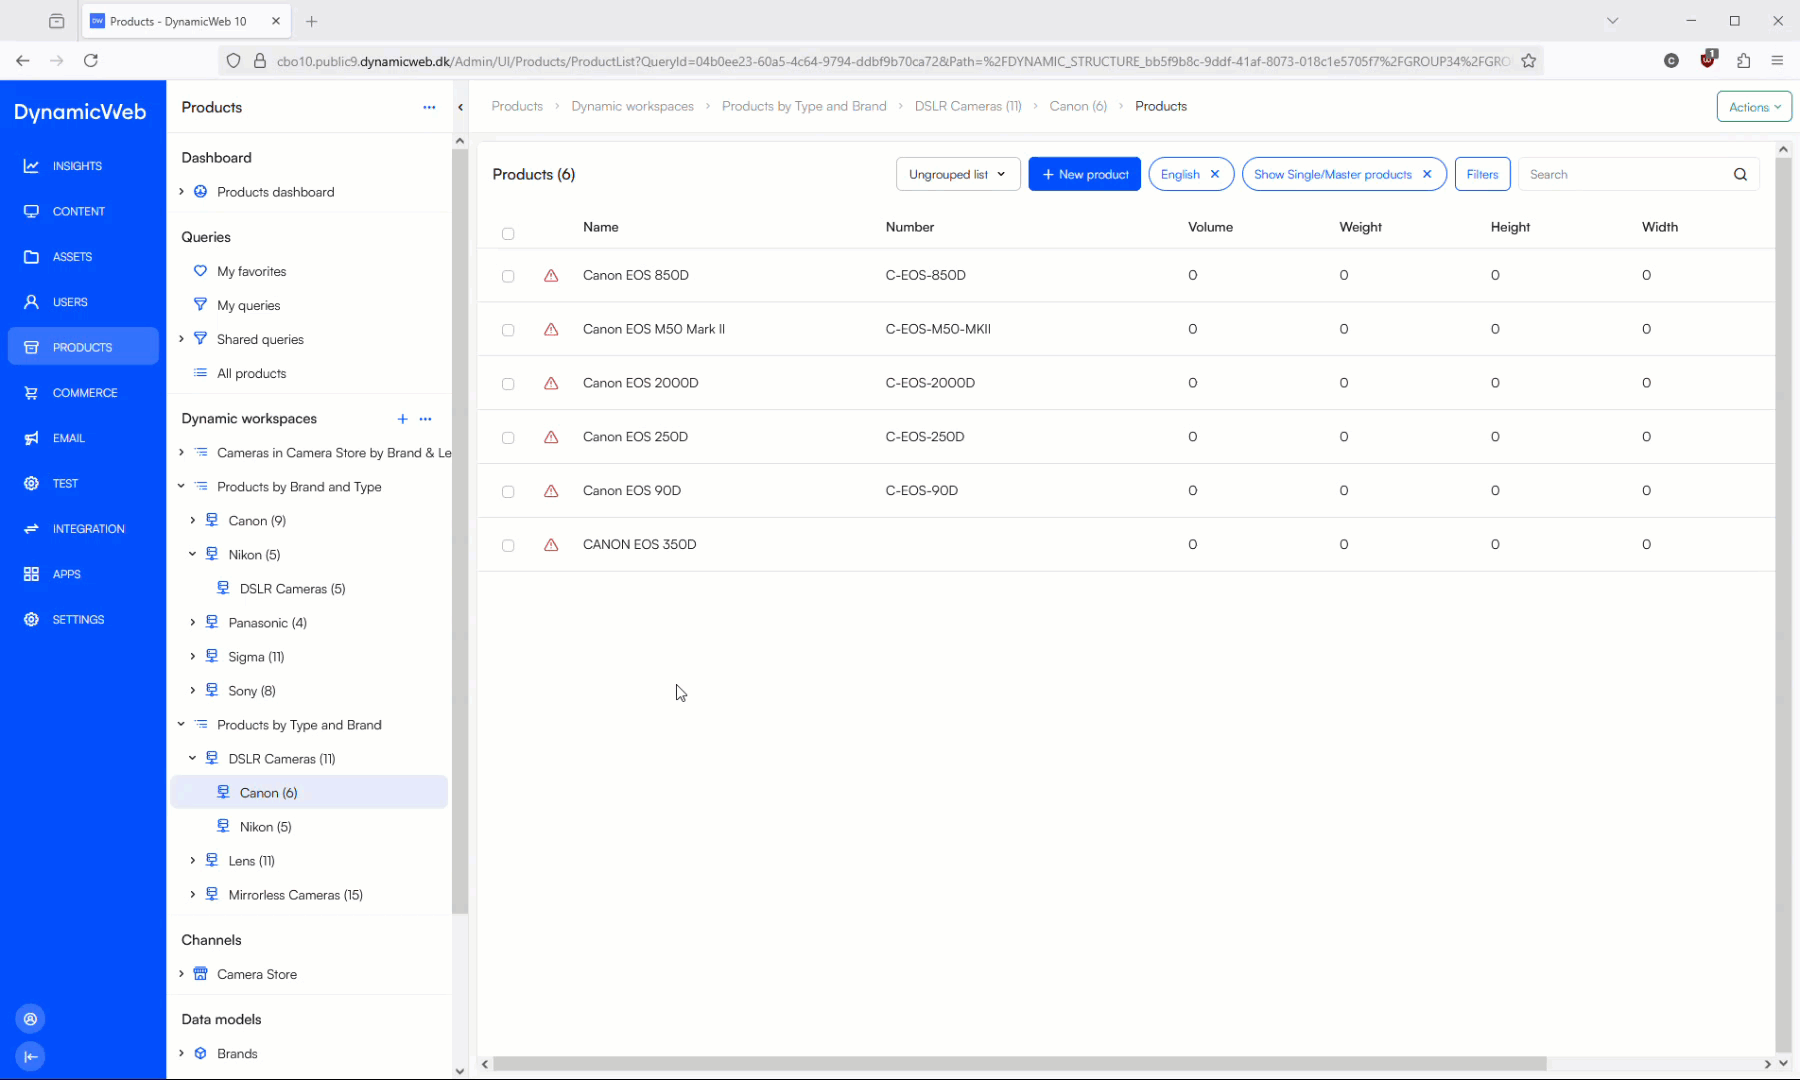Open the Products panel ellipsis menu
The width and height of the screenshot is (1800, 1080).
pos(429,107)
